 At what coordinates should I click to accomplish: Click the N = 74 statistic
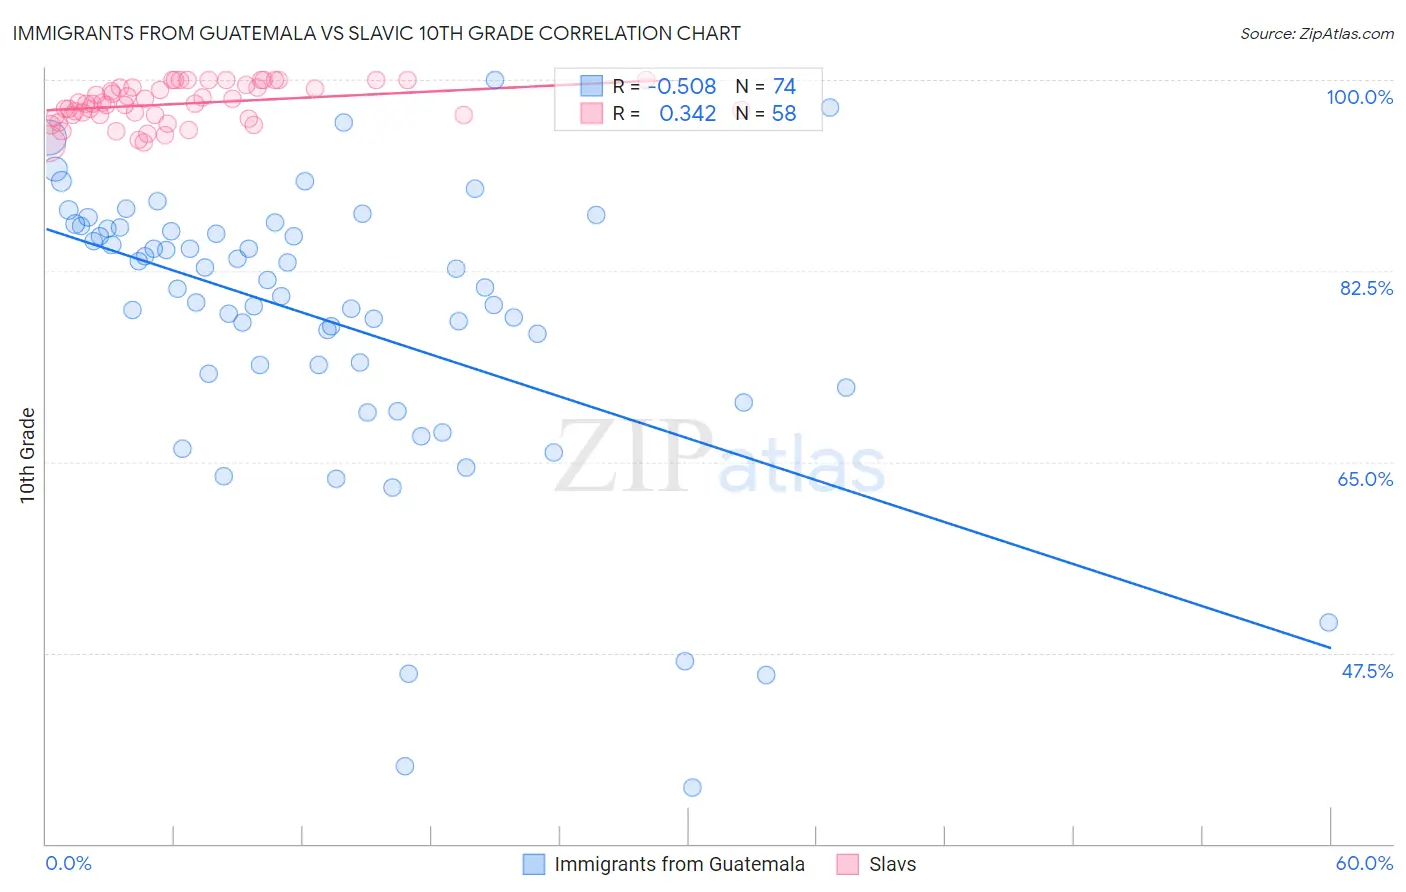[766, 86]
